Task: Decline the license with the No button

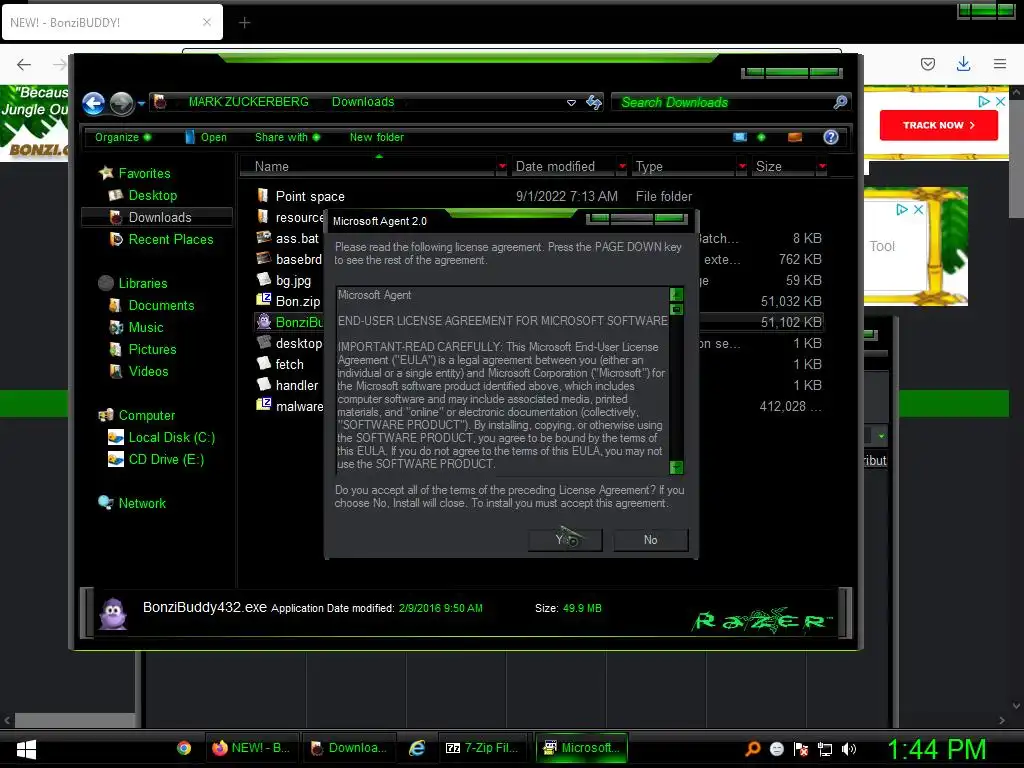Action: tap(650, 539)
